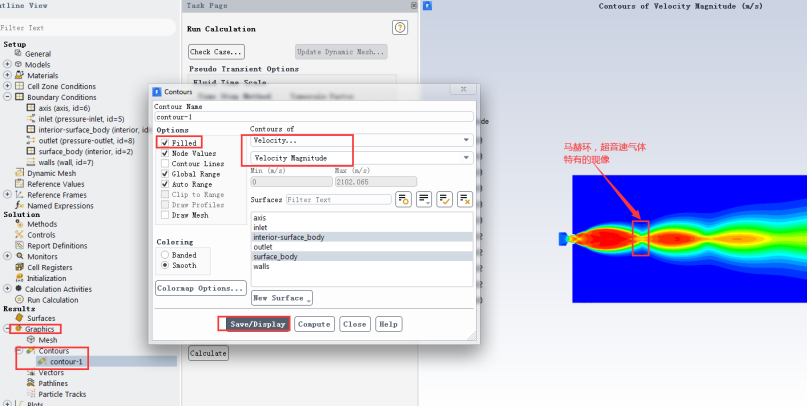The image size is (807, 406).
Task: Click the first surface filter icon button
Action: (404, 199)
